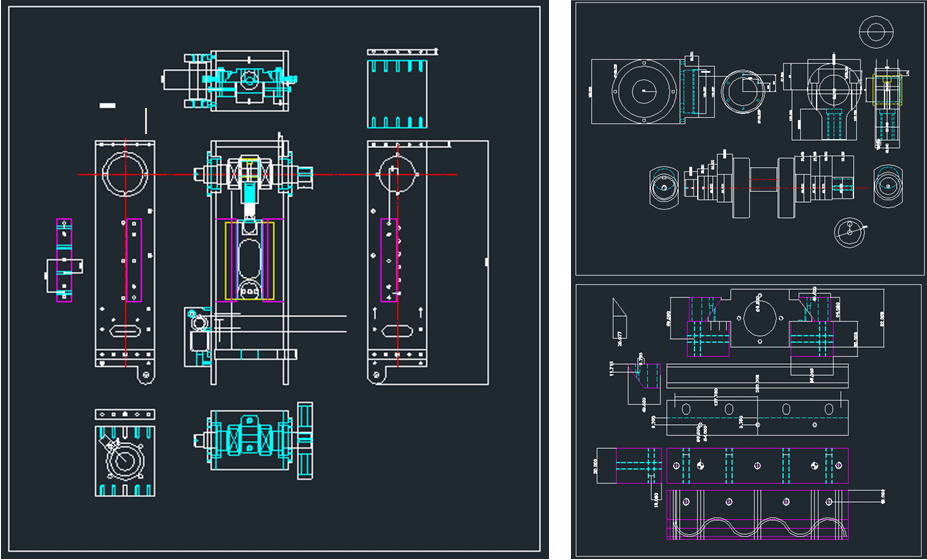Viewport: 927px width, 560px height.
Task: Click the oblong slot in the right side plate
Action: [396, 329]
